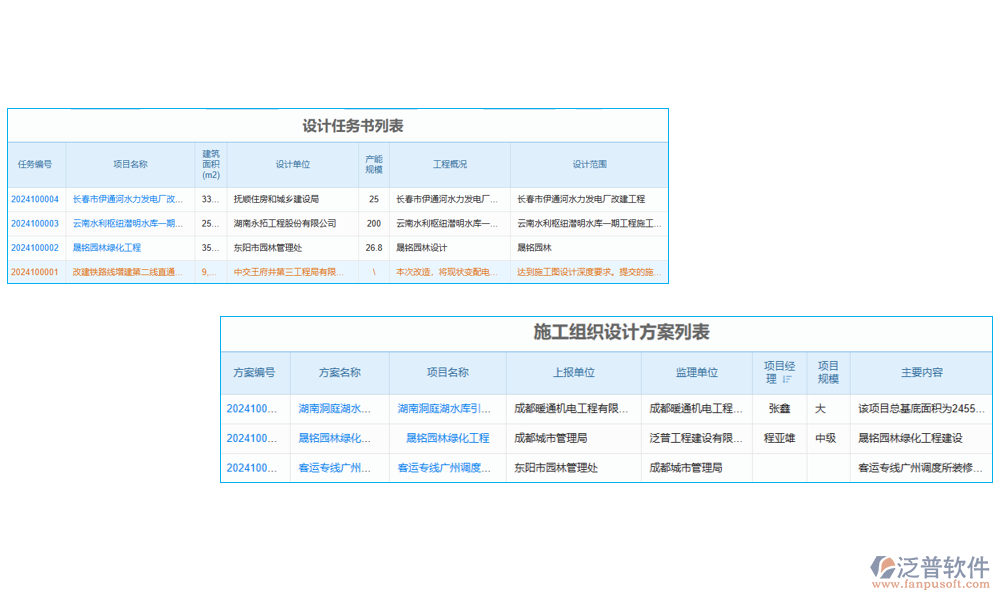1000x600 pixels.
Task: Open task number 2024100003 link
Action: coord(35,223)
